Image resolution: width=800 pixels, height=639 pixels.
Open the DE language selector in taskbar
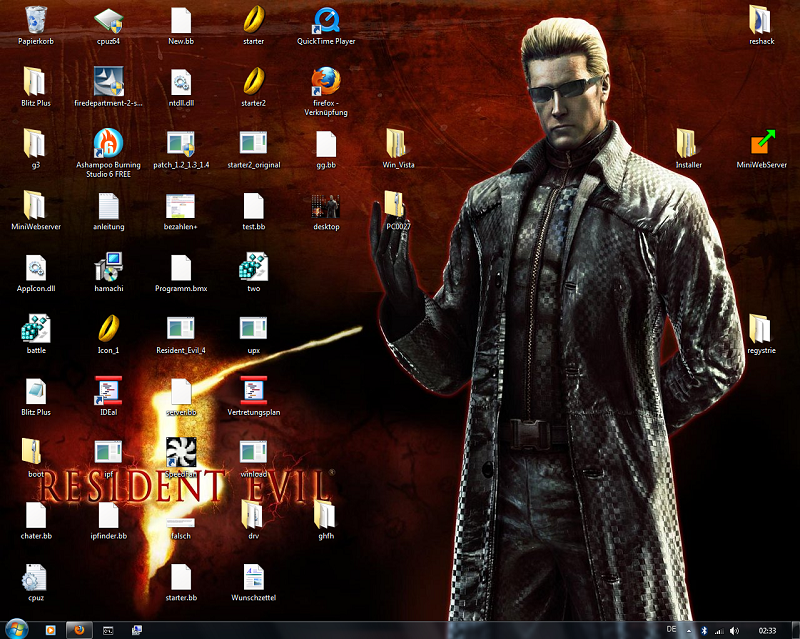[x=670, y=630]
